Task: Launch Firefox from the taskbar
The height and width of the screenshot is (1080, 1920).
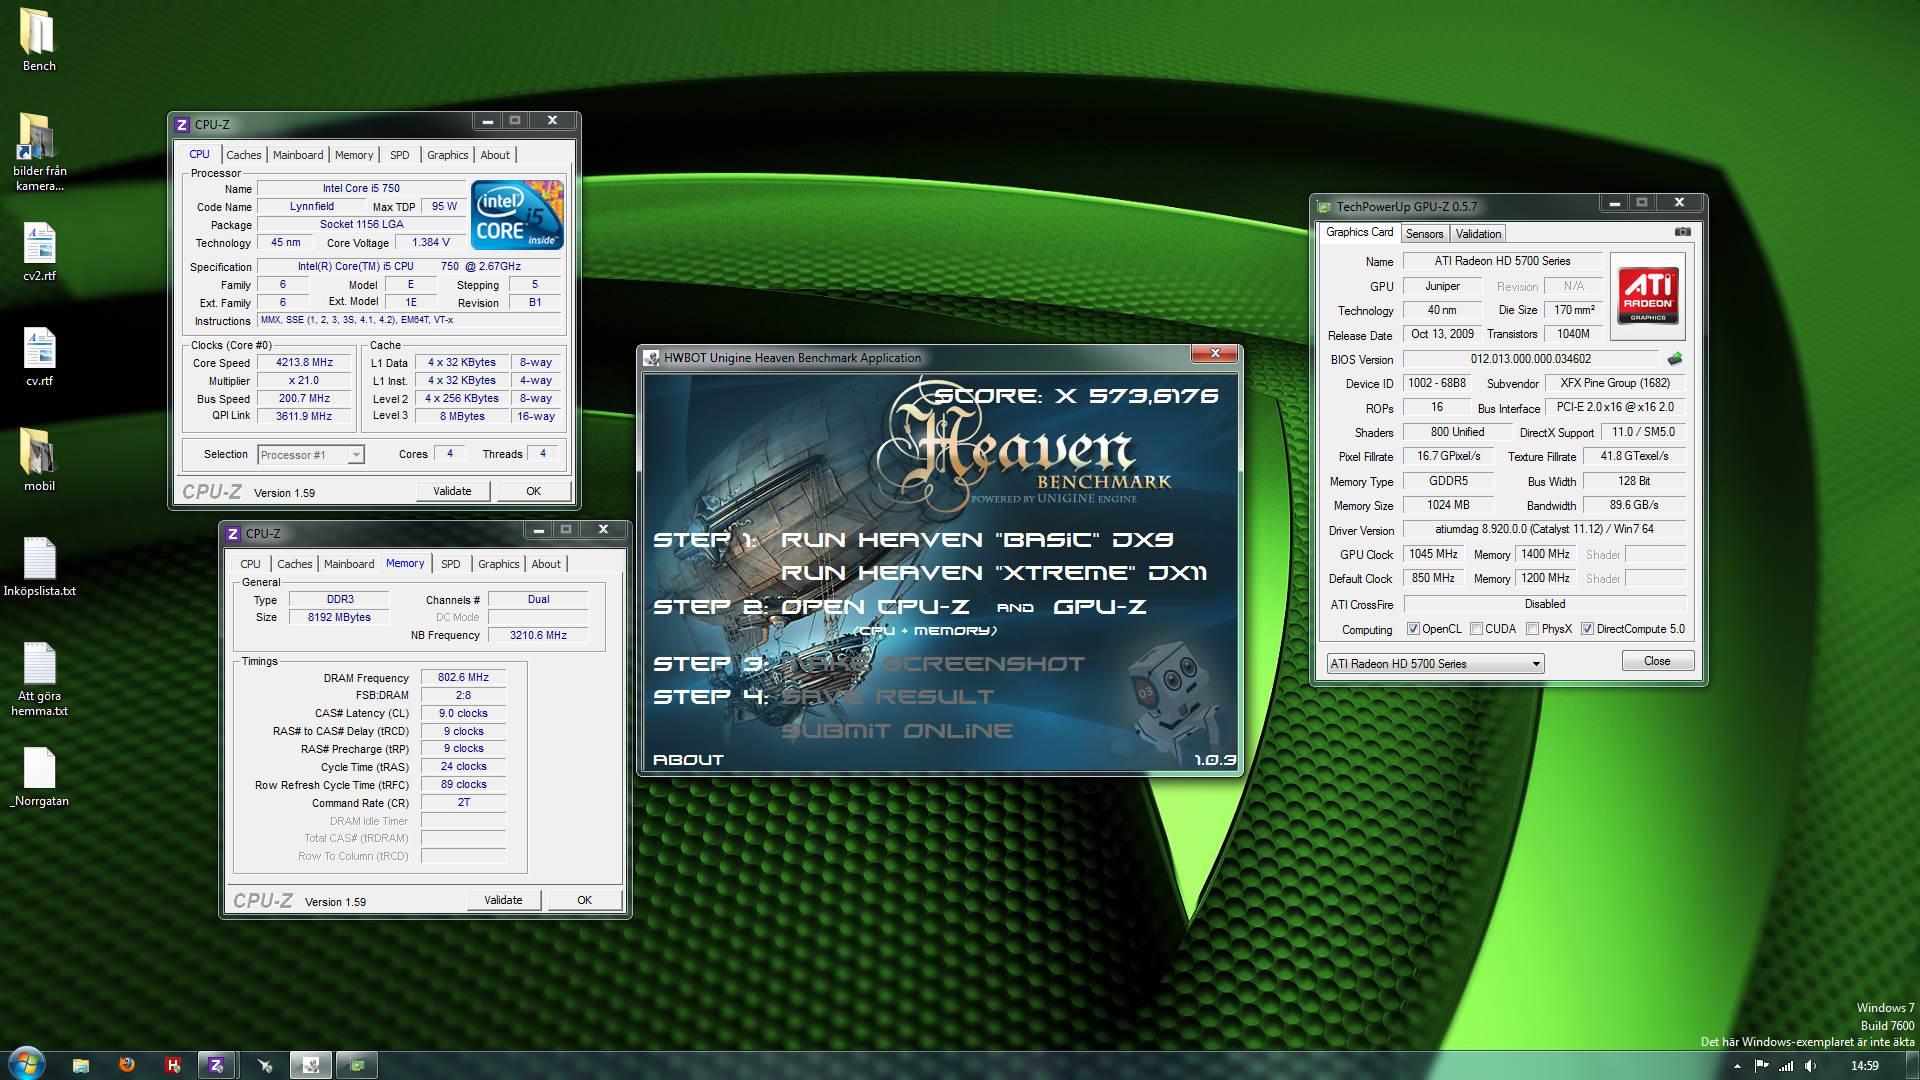Action: point(127,1065)
